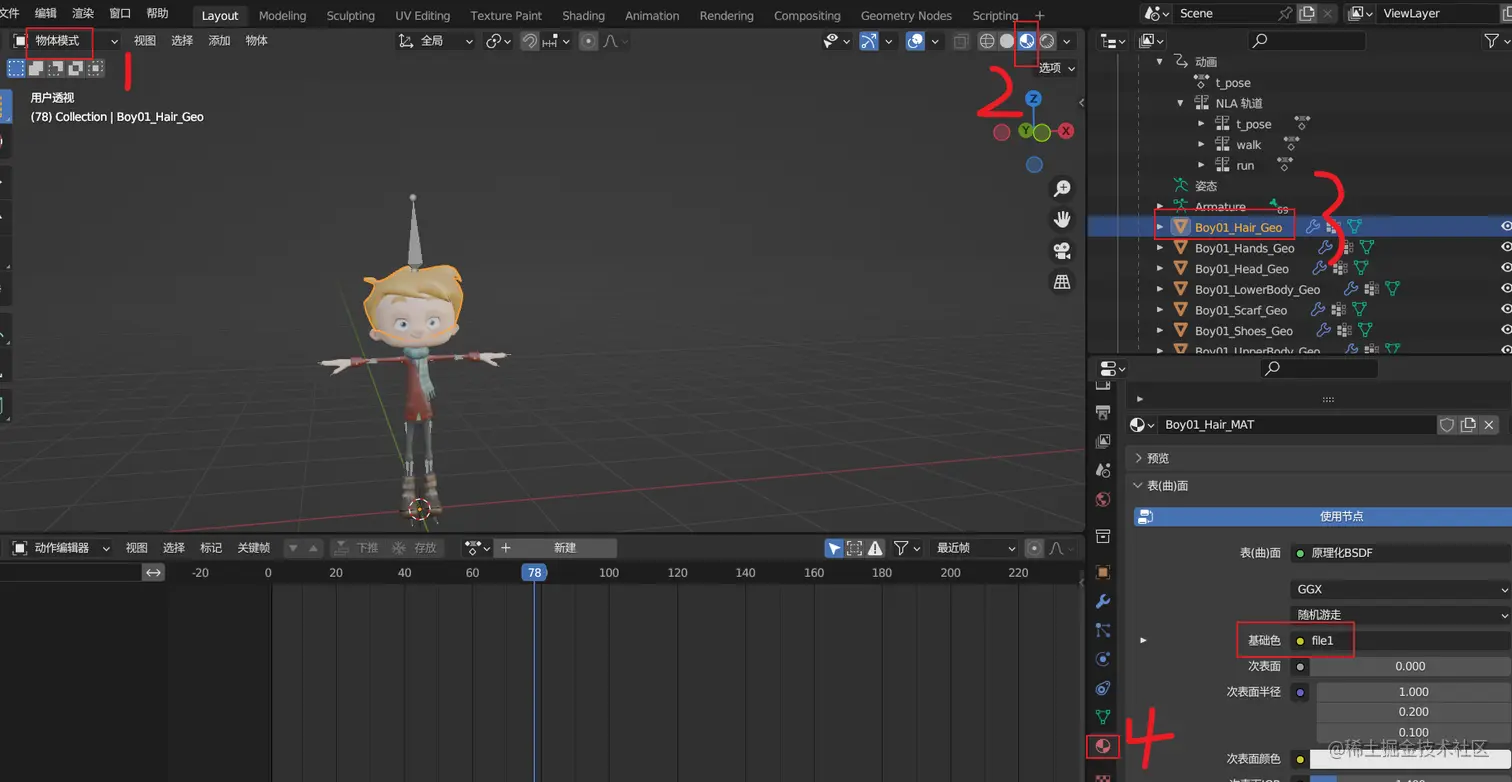
Task: Switch to the UV Editing workspace tab
Action: (422, 16)
